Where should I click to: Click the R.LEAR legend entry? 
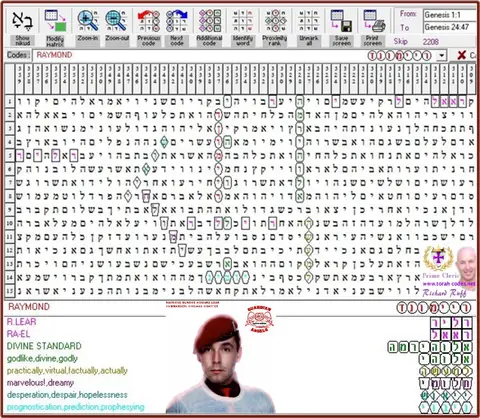click(x=21, y=322)
